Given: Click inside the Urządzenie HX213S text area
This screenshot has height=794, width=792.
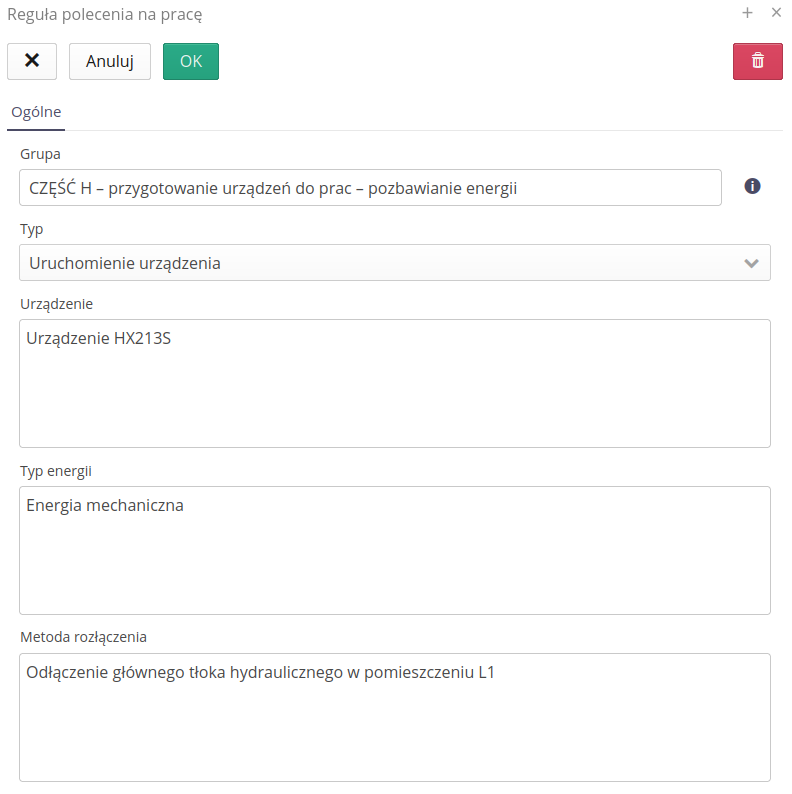Looking at the screenshot, I should 394,383.
